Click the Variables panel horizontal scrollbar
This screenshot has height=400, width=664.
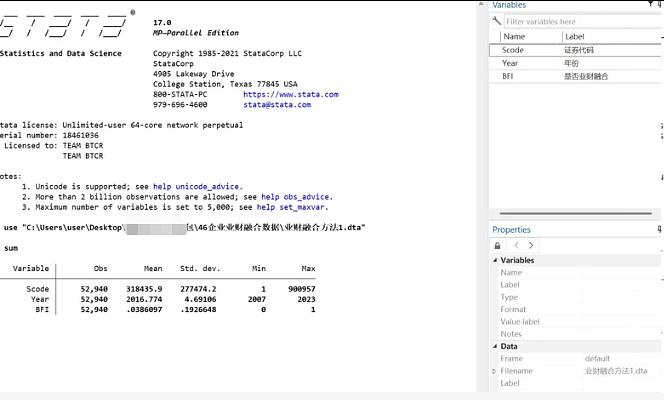tap(575, 213)
